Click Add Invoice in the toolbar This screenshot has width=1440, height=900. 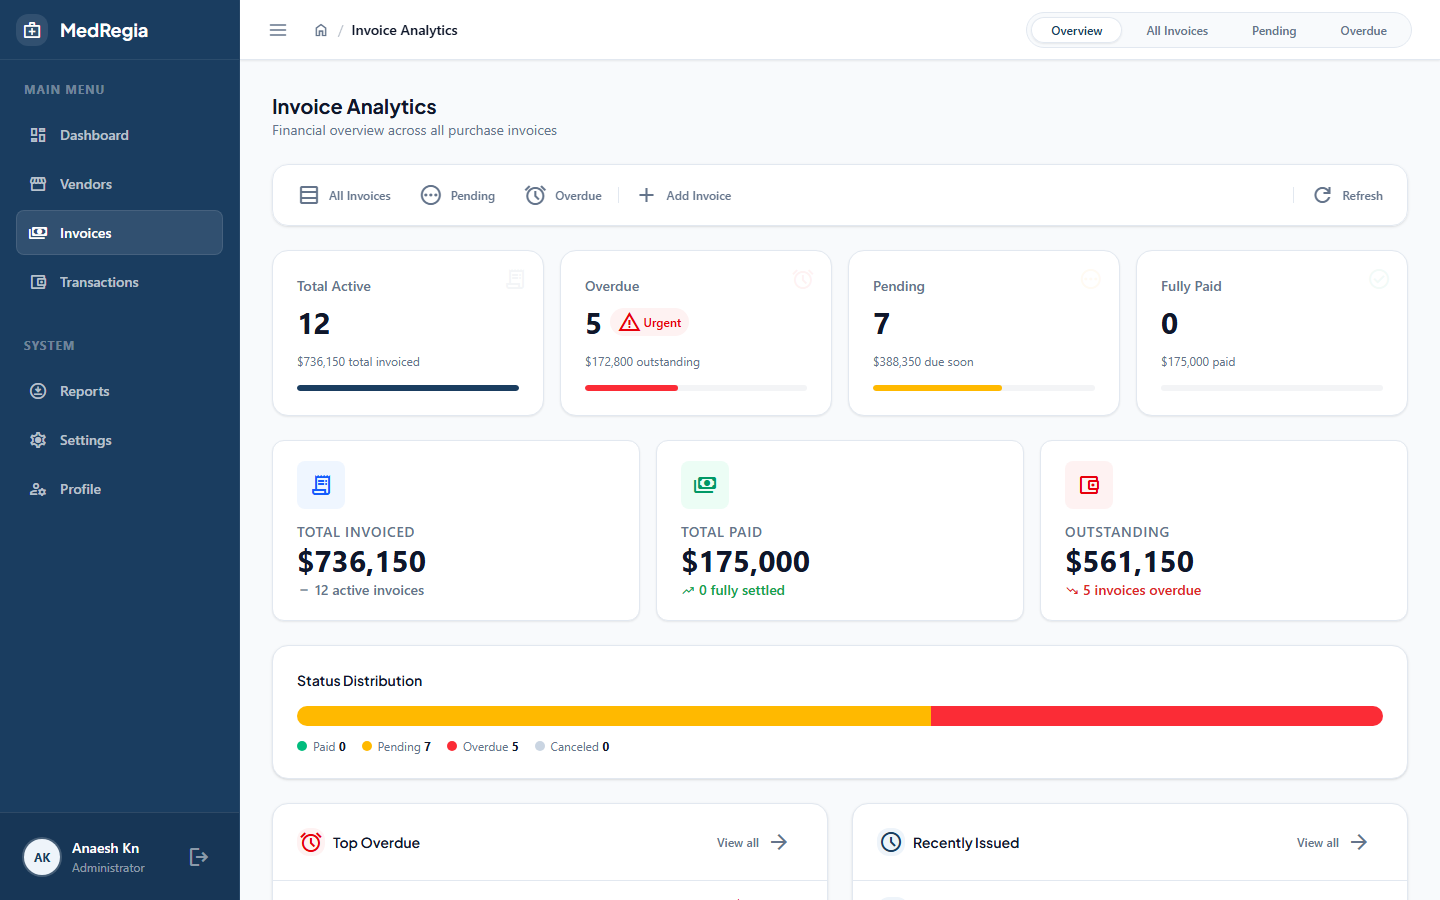click(685, 195)
